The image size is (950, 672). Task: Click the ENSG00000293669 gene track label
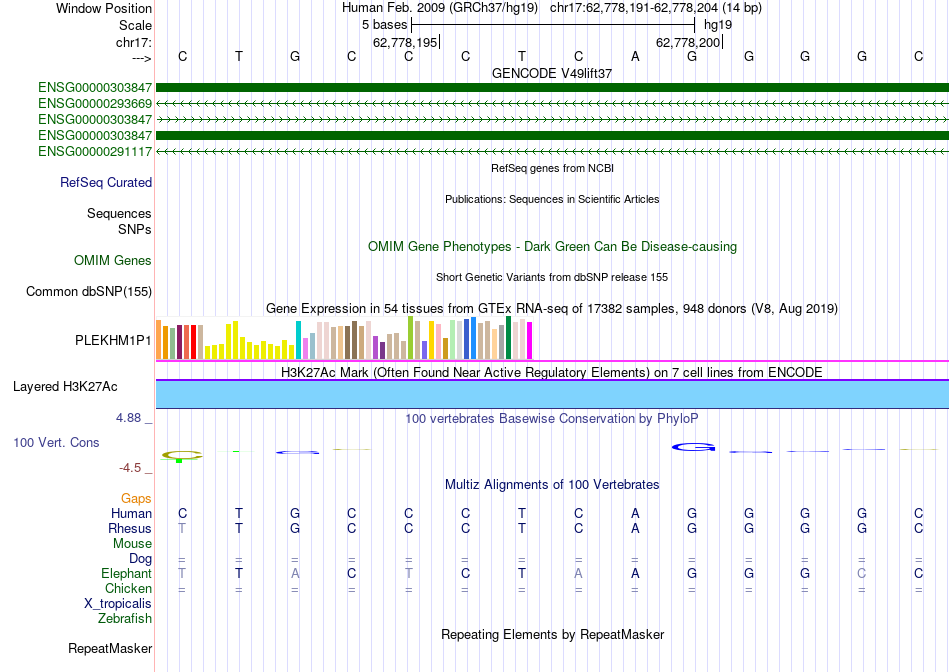pos(95,104)
